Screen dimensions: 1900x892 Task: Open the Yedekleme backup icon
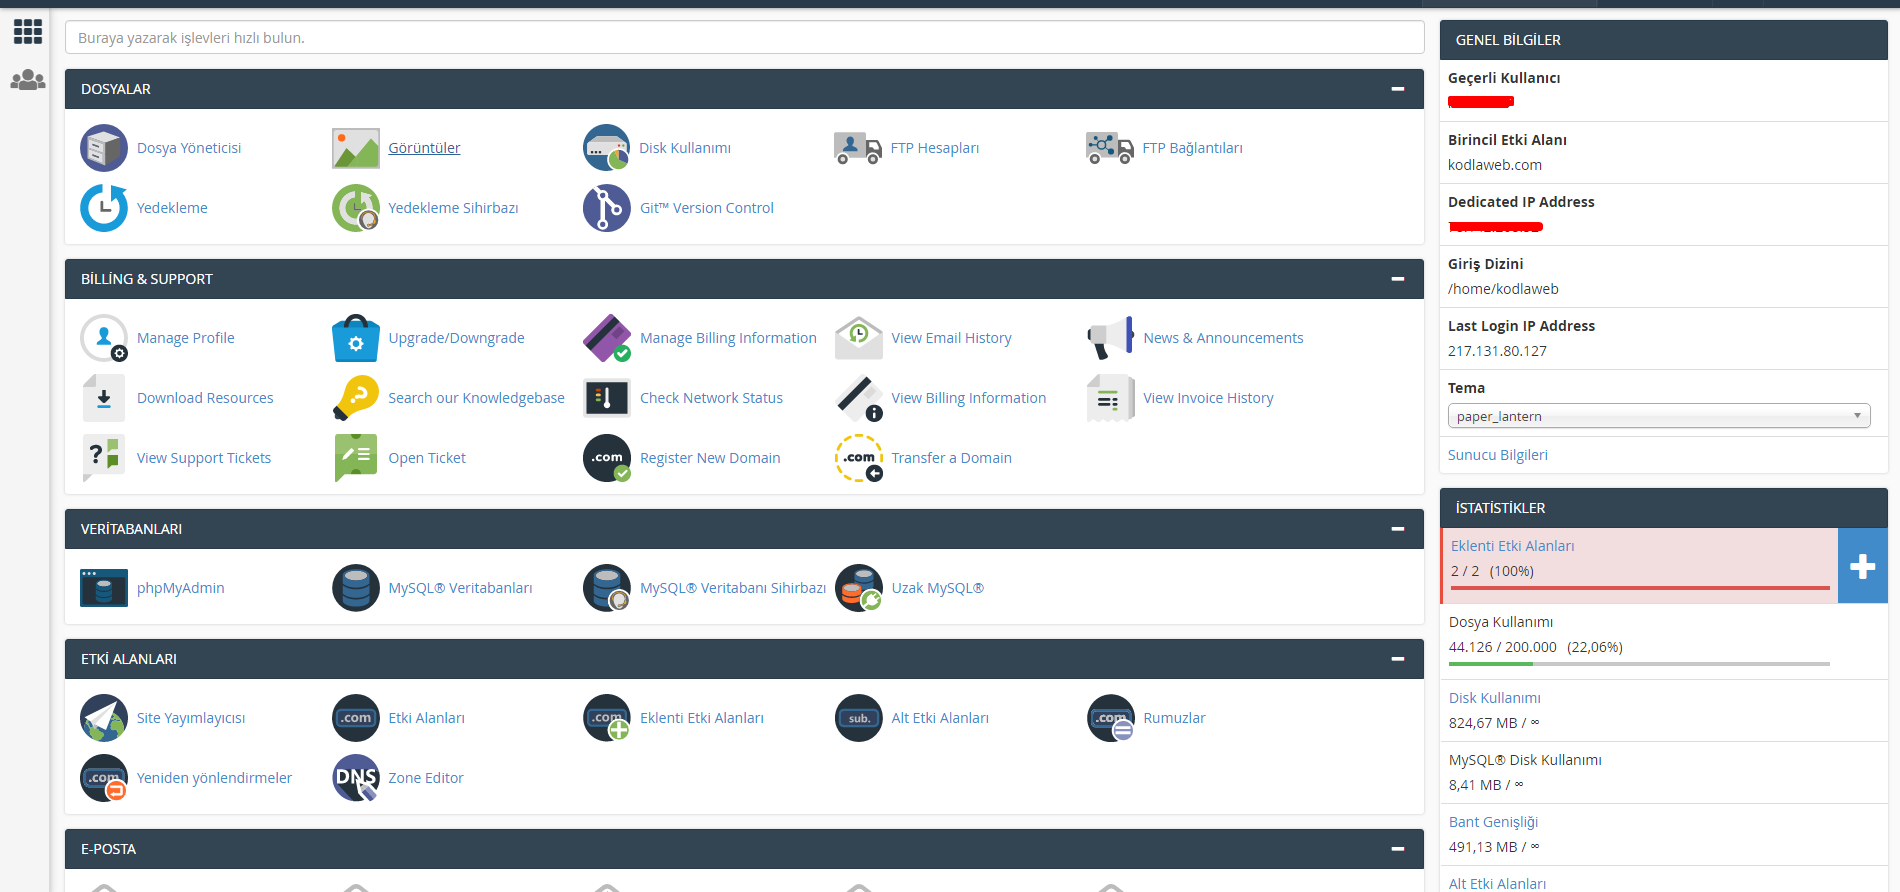tap(104, 208)
